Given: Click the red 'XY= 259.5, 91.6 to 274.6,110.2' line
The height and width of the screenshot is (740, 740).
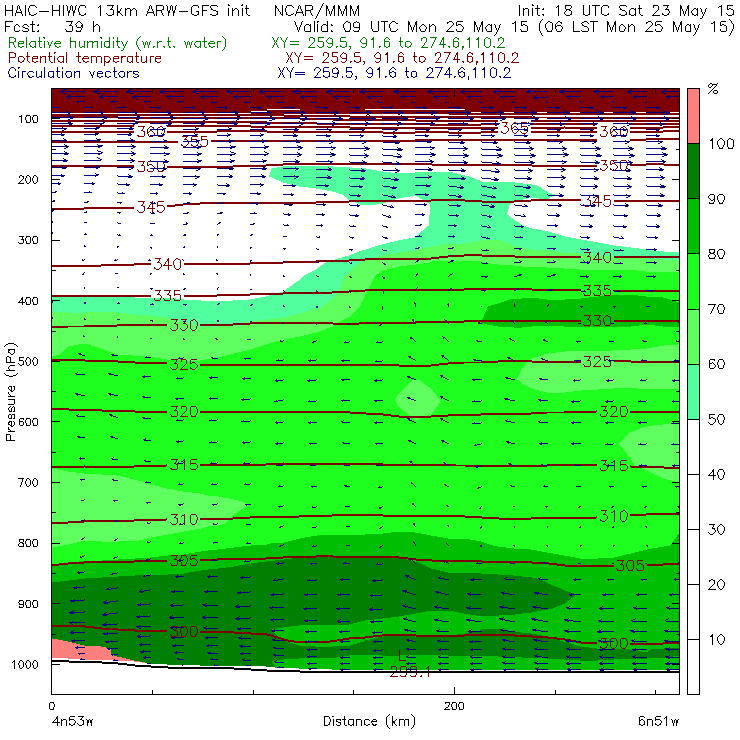Looking at the screenshot, I should 402,58.
